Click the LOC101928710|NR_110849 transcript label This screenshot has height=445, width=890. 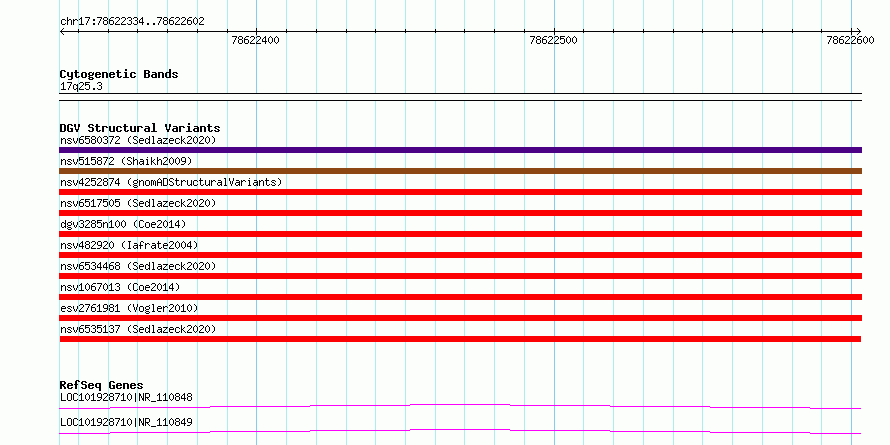tap(126, 422)
